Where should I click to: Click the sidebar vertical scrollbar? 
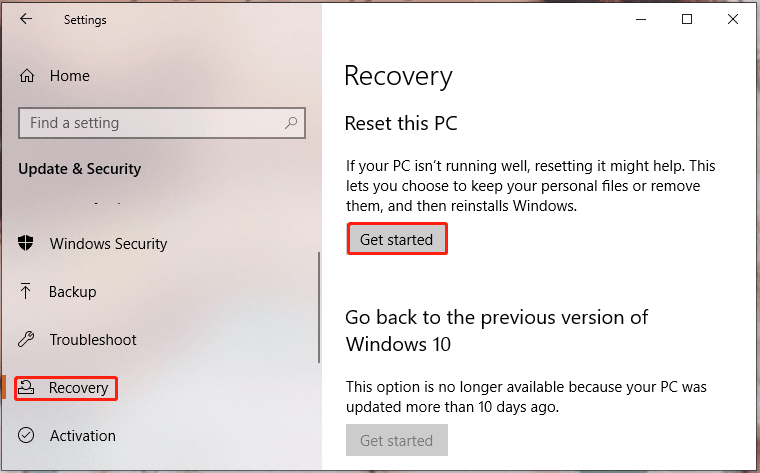[319, 307]
